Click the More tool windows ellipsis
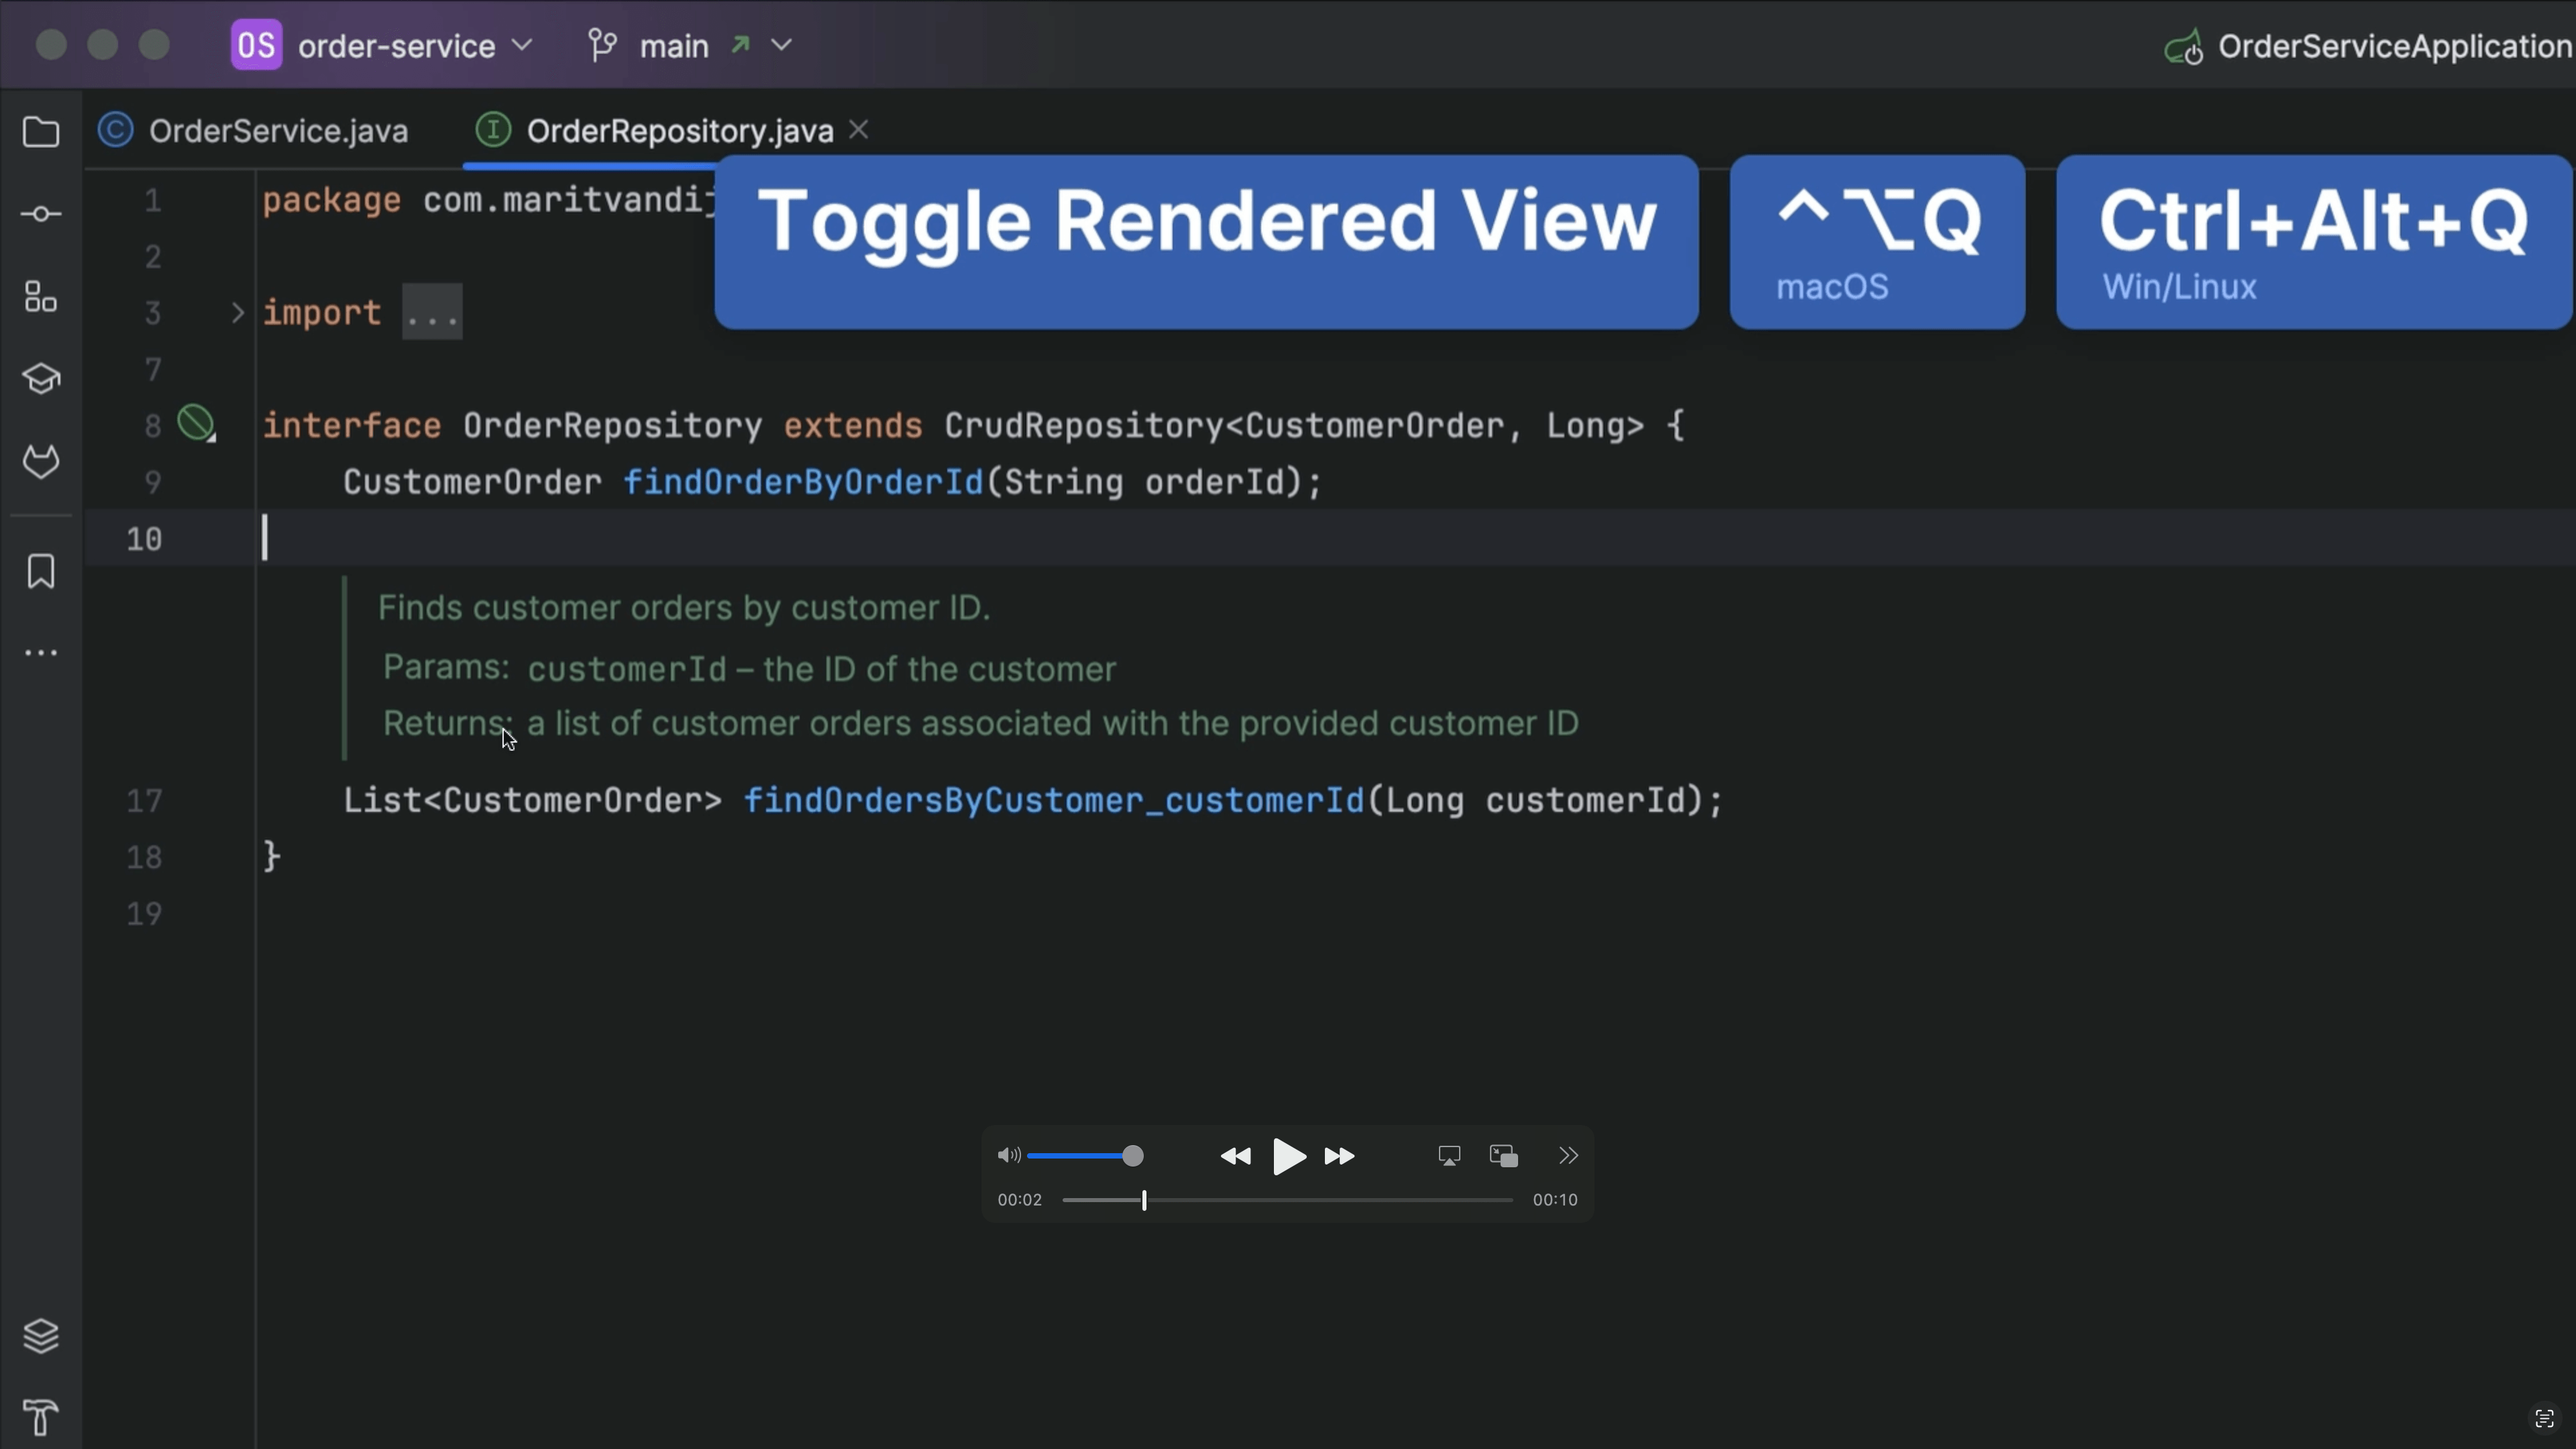This screenshot has height=1449, width=2576. [41, 653]
